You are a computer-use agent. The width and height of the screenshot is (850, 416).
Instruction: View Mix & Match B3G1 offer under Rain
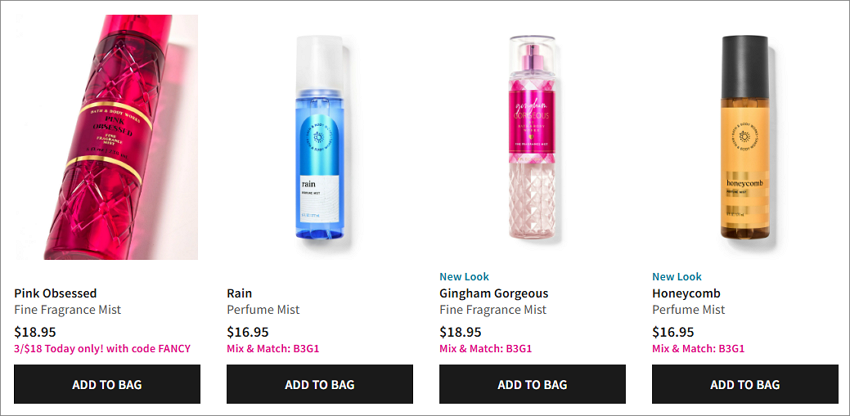[x=273, y=348]
